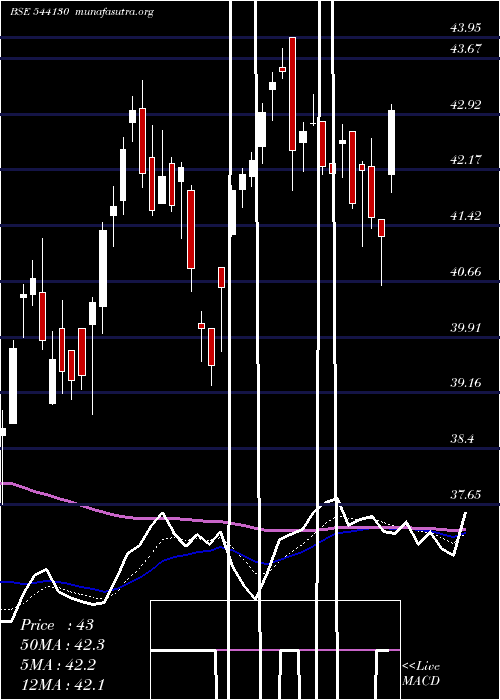Click the 42.92 price axis label
Image resolution: width=500 pixels, height=700 pixels.
466,105
